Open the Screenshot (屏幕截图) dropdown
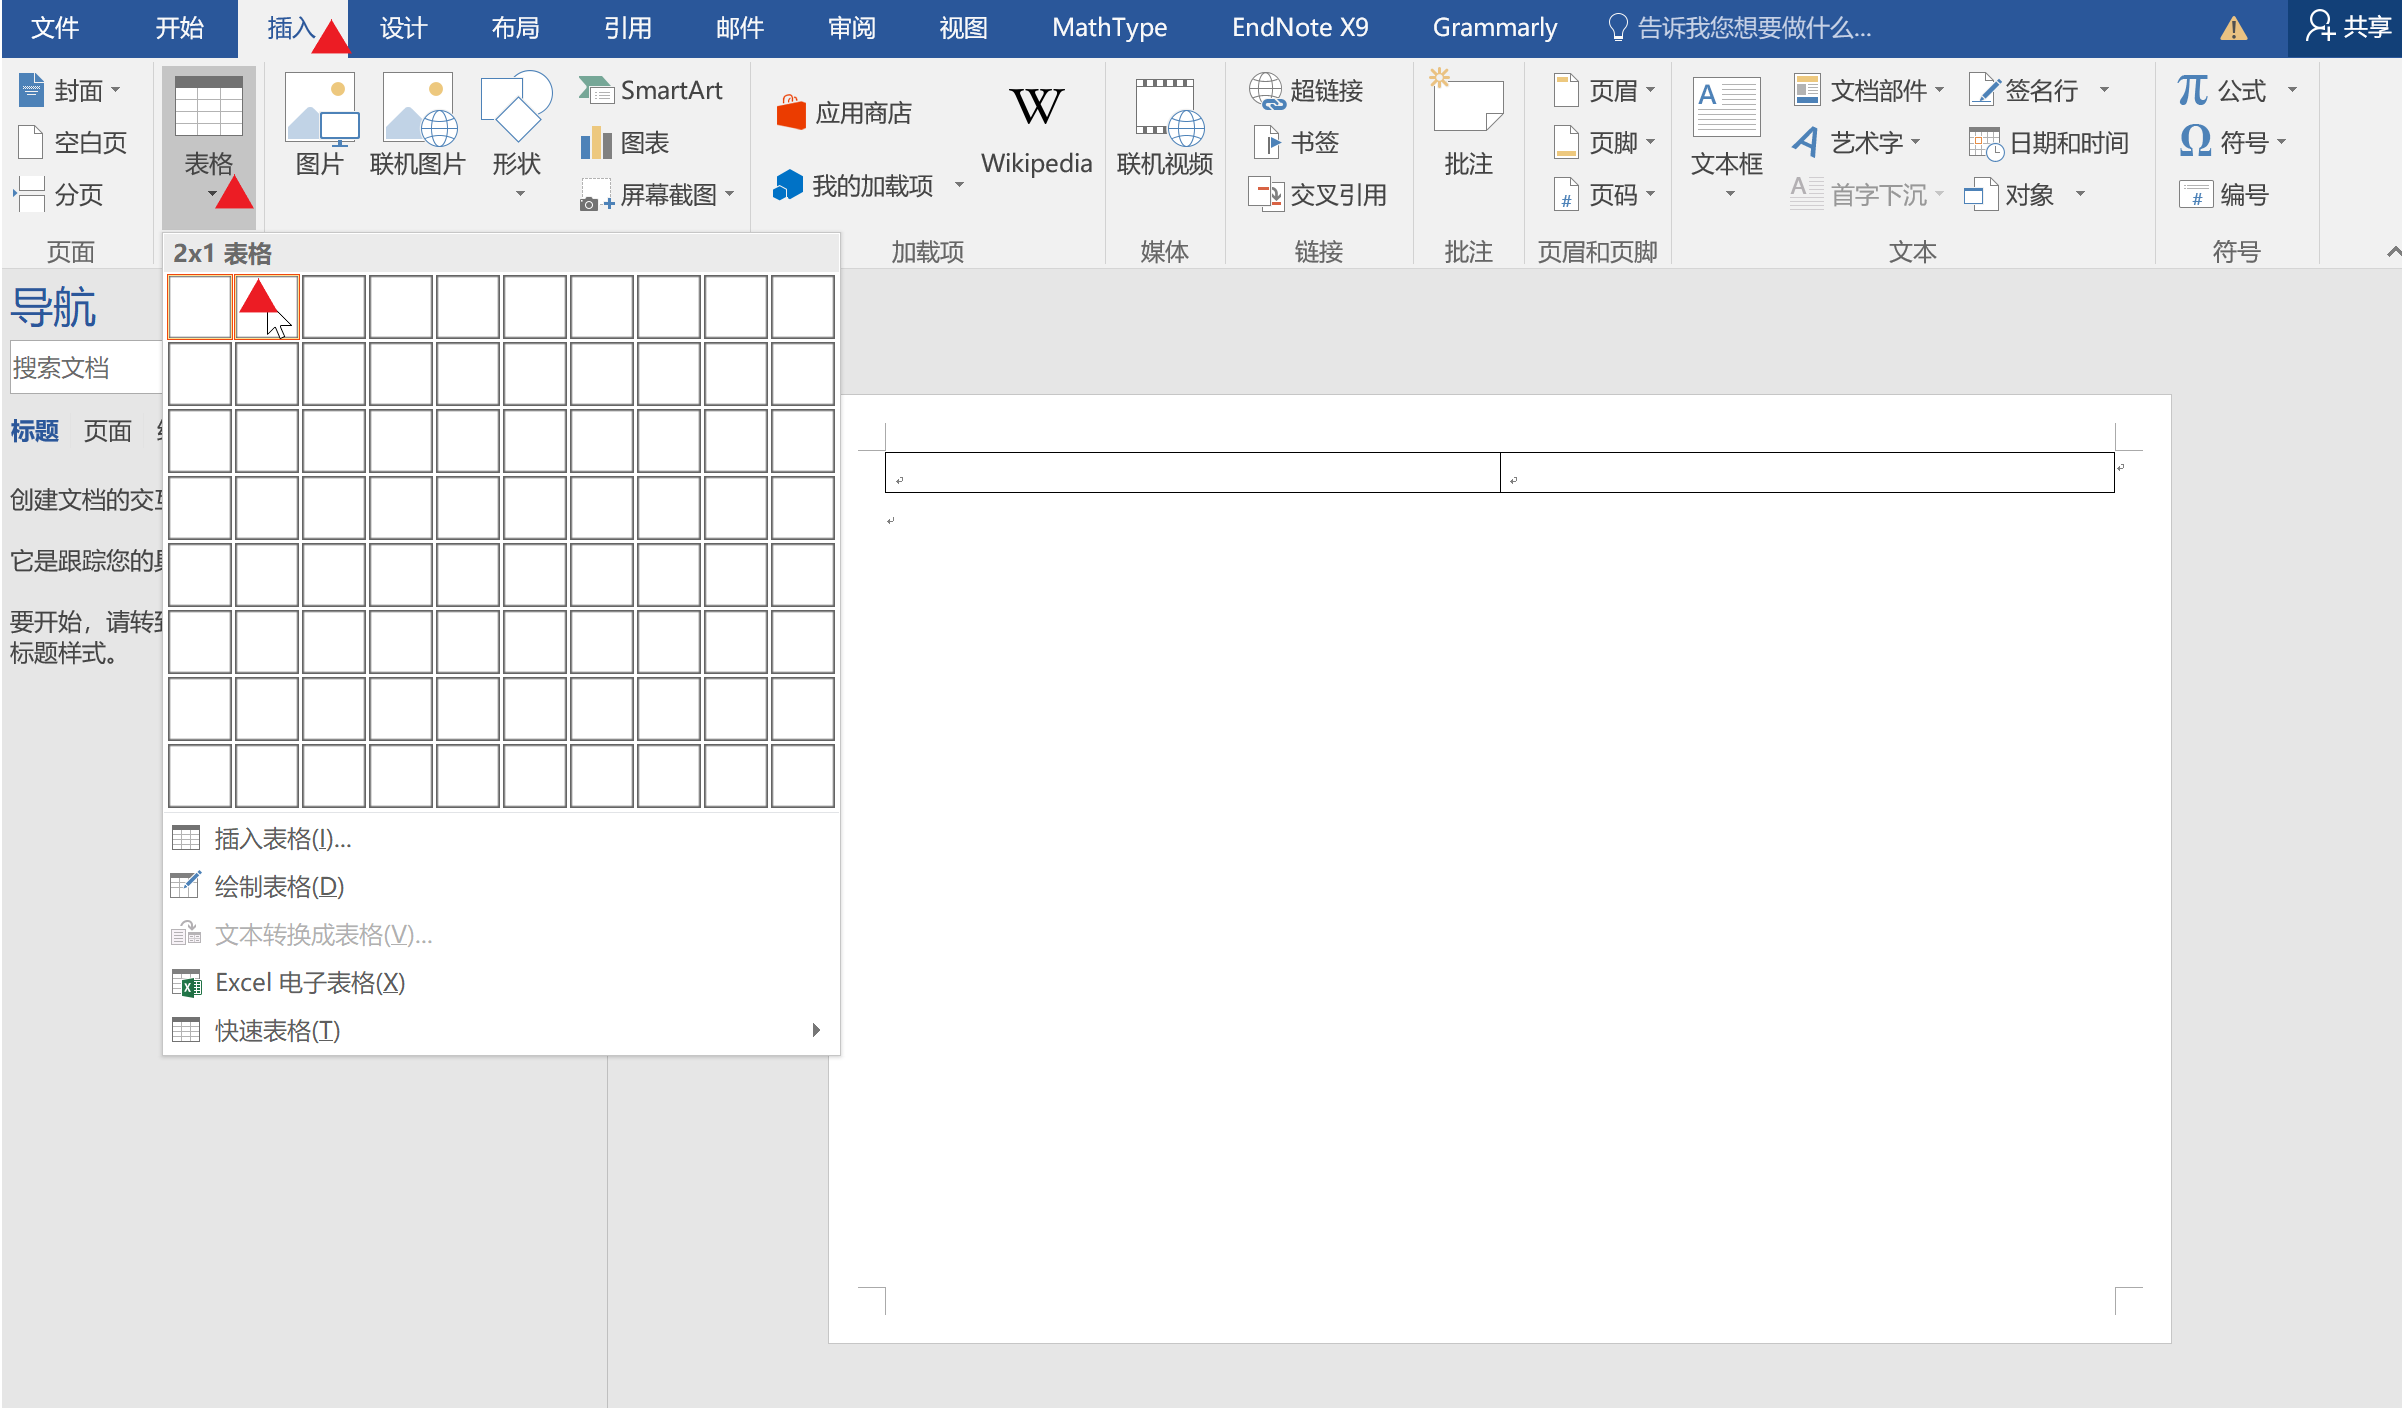The height and width of the screenshot is (1408, 2403). click(658, 194)
